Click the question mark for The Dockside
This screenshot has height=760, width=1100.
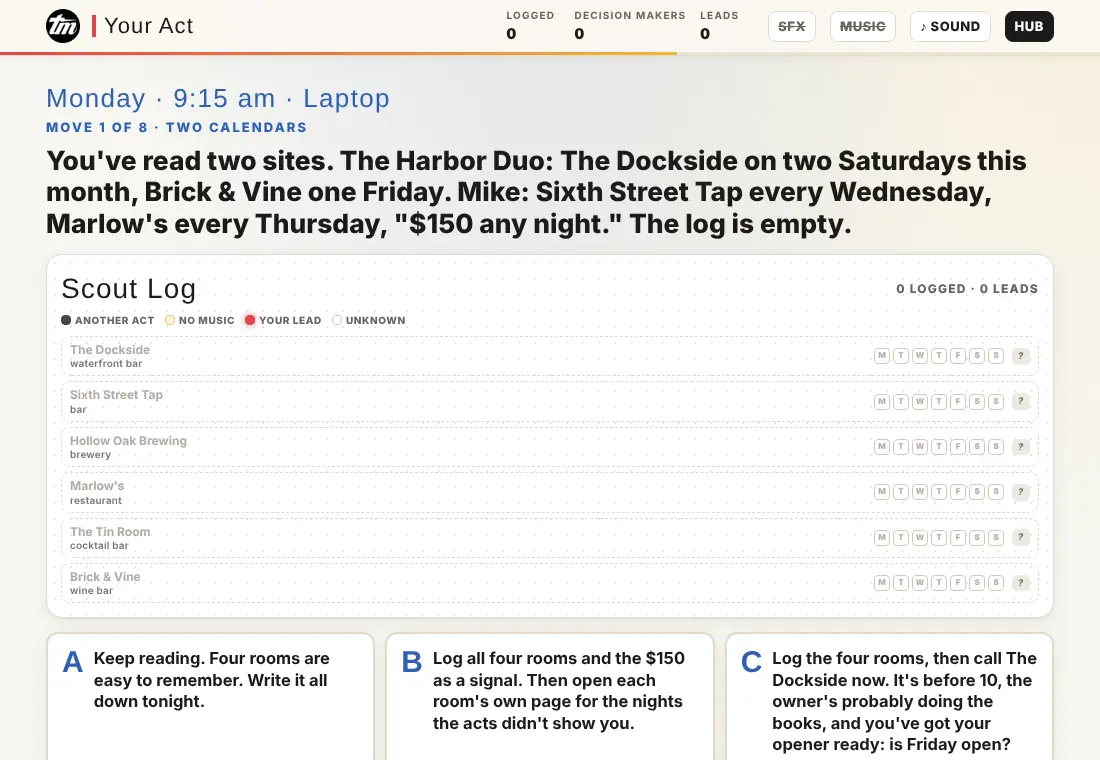click(x=1021, y=356)
